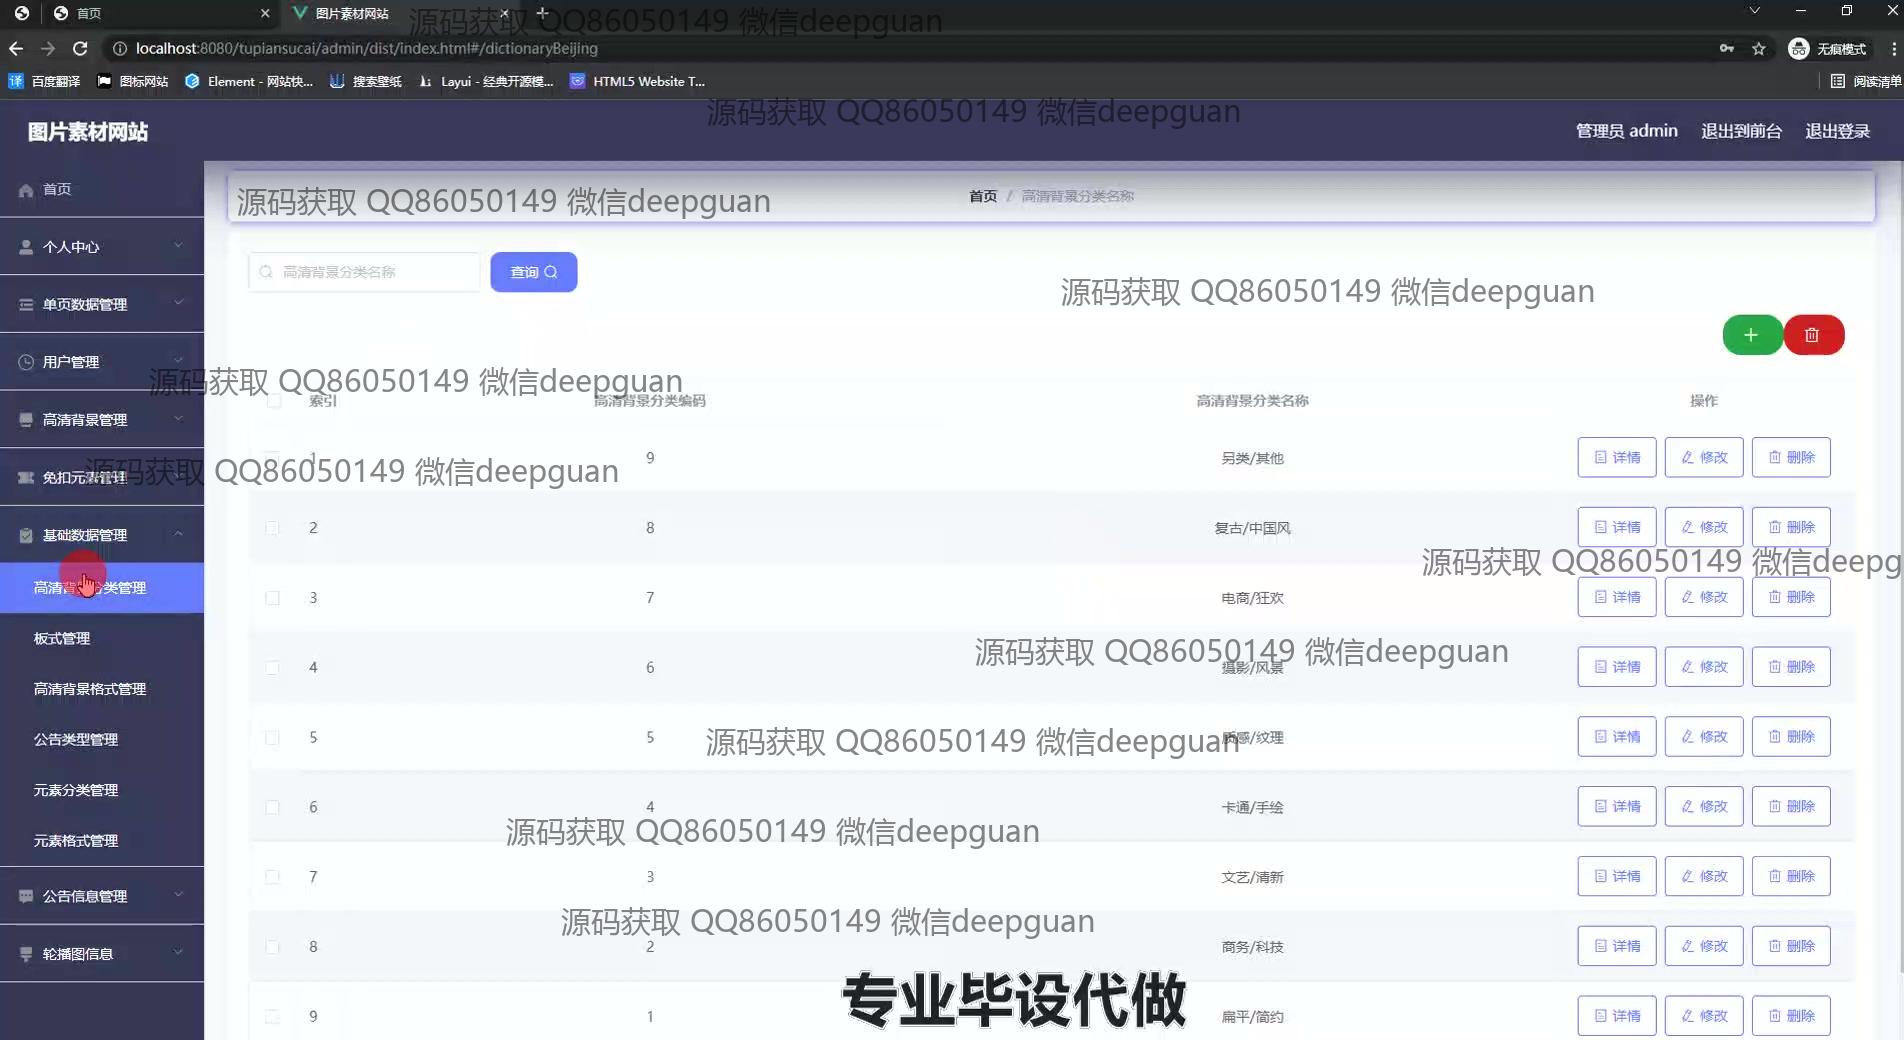Viewport: 1904px width, 1040px height.
Task: Click the icon for 高清背景管理
Action: 26,420
